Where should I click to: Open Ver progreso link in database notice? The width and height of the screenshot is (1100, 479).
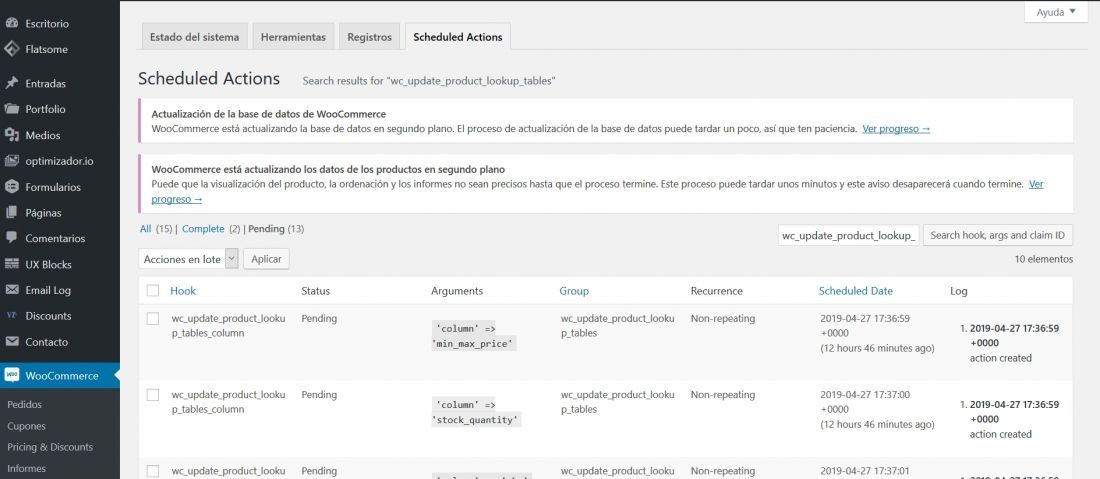896,129
